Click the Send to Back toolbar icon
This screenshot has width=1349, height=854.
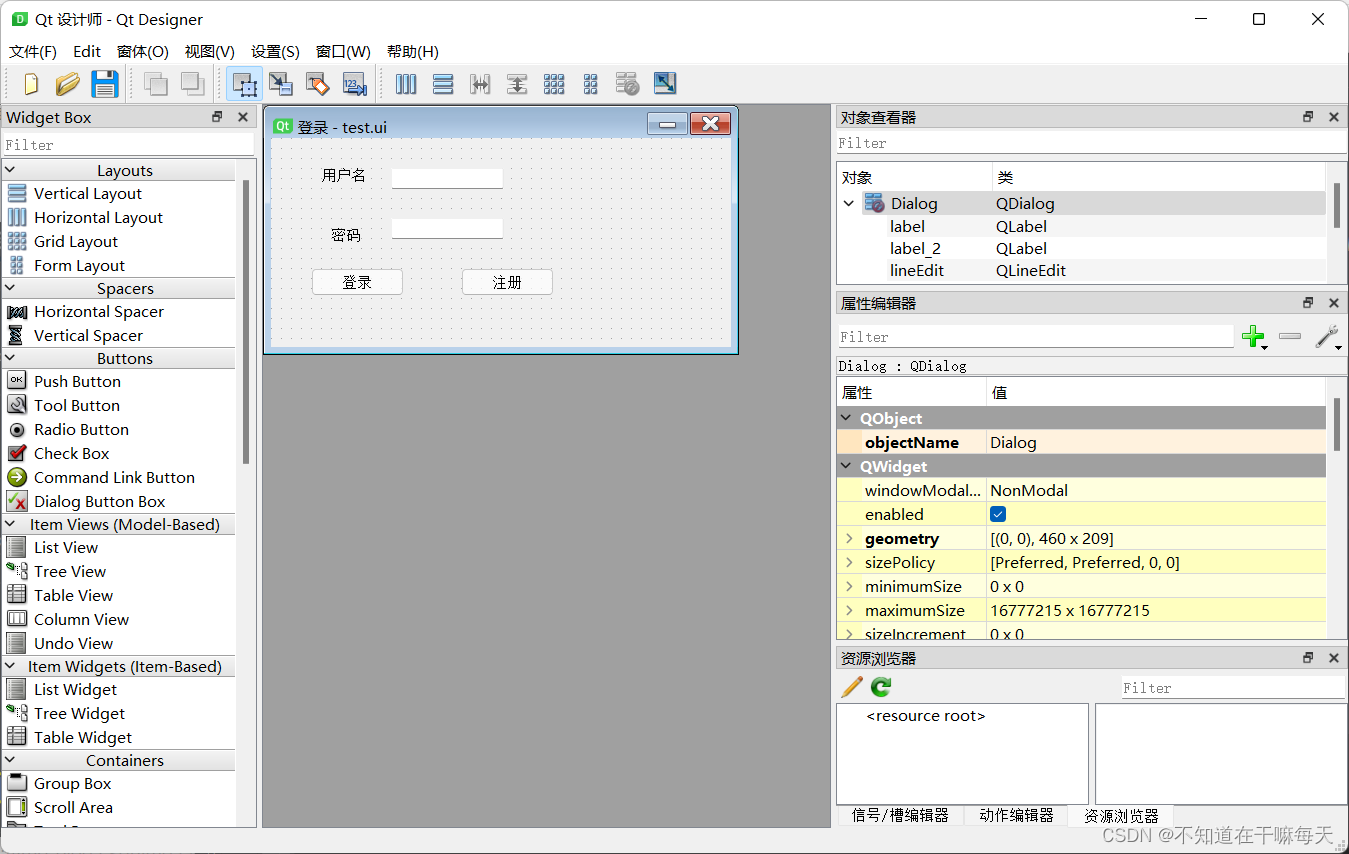point(156,84)
